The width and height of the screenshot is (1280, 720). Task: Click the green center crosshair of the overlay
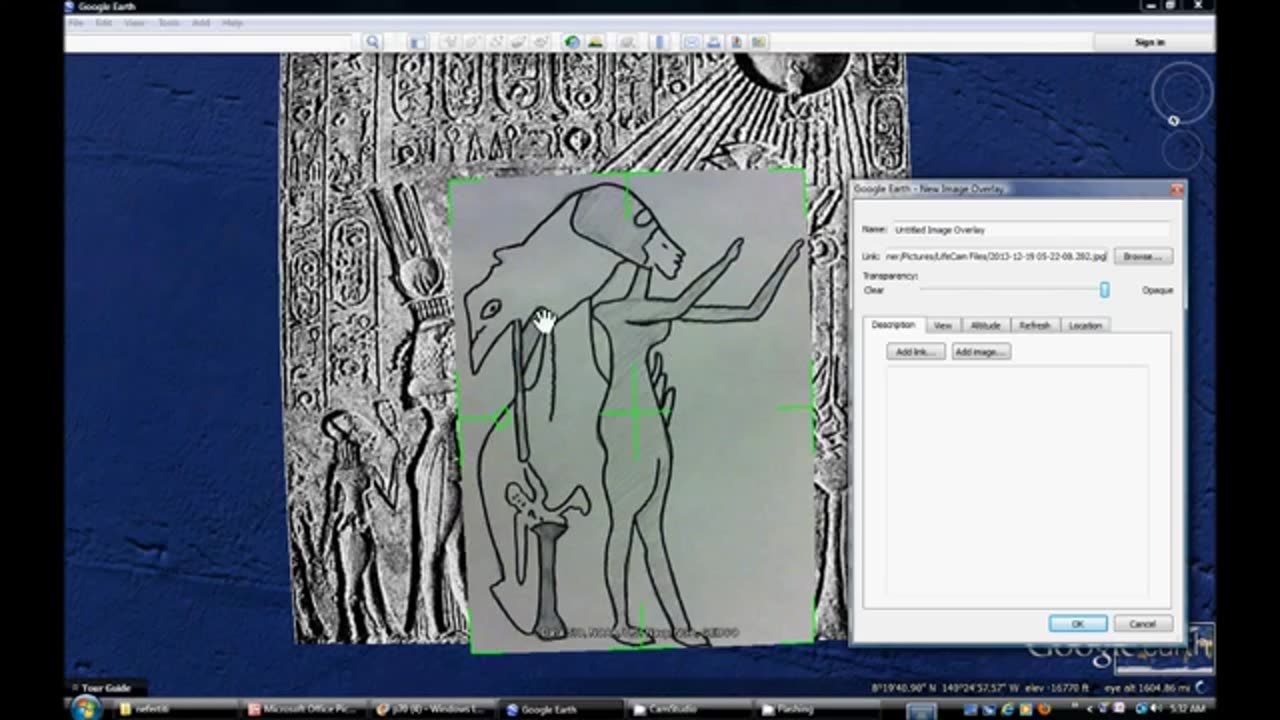[634, 410]
